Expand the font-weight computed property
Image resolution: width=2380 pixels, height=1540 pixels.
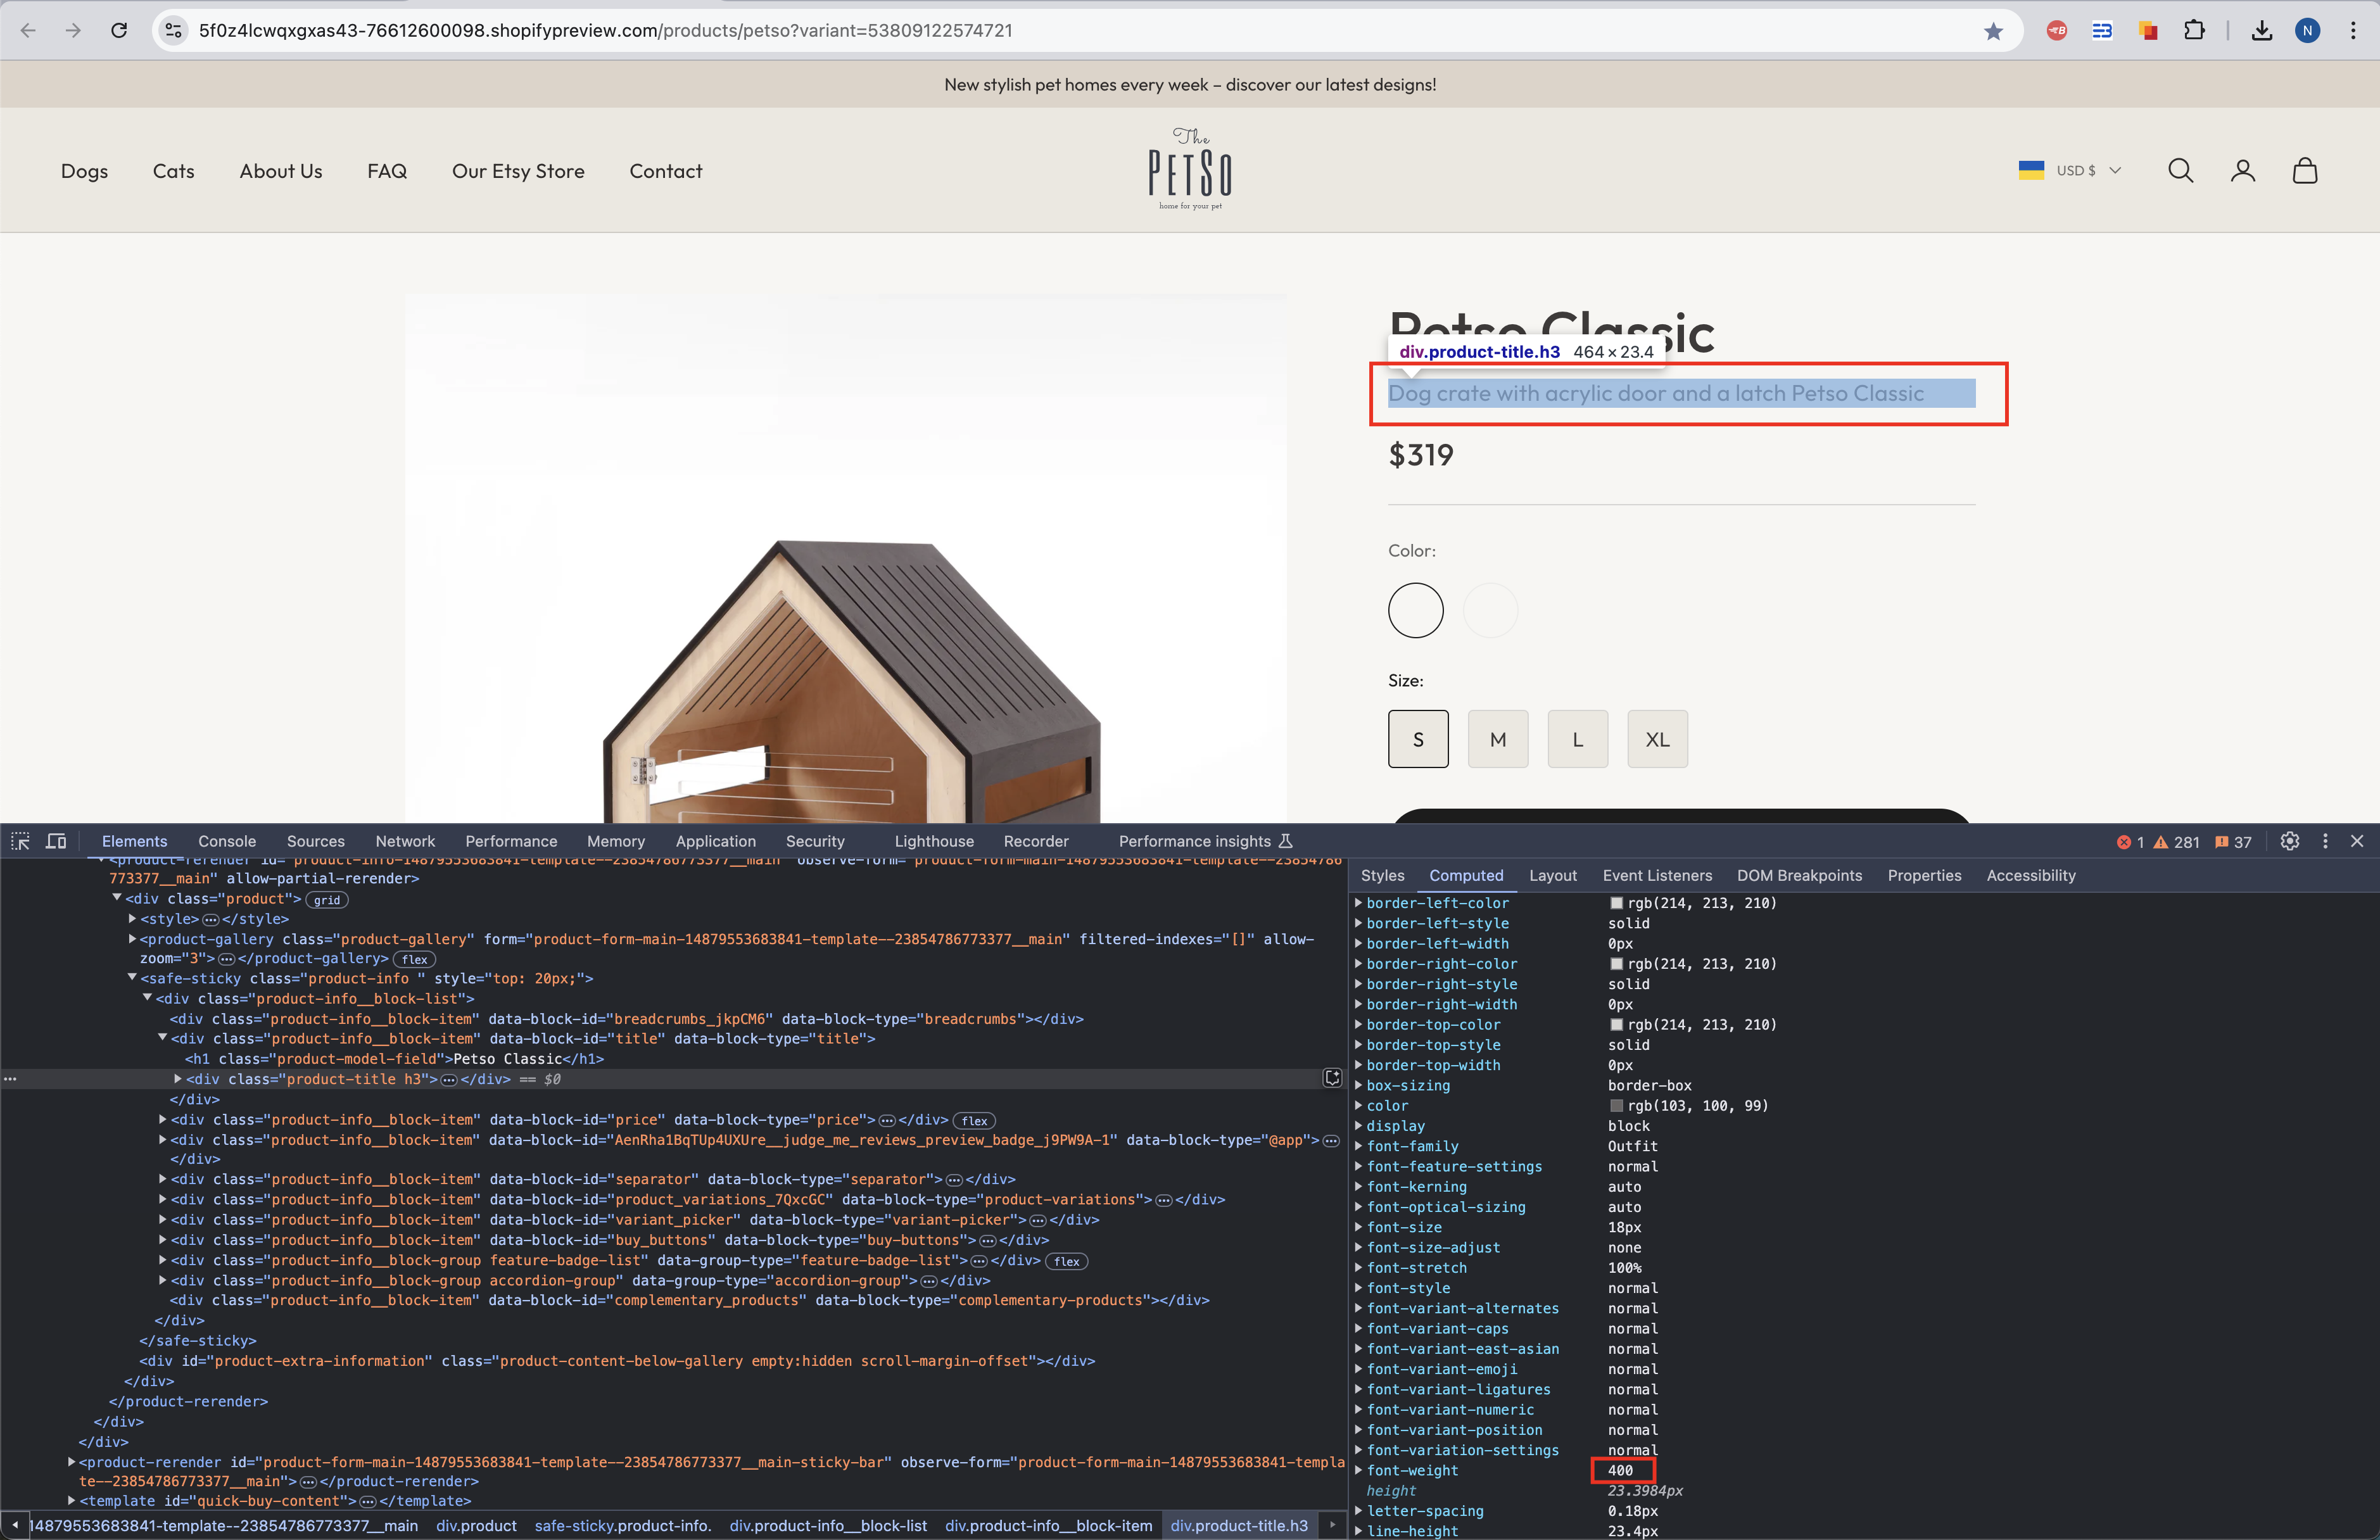1358,1470
